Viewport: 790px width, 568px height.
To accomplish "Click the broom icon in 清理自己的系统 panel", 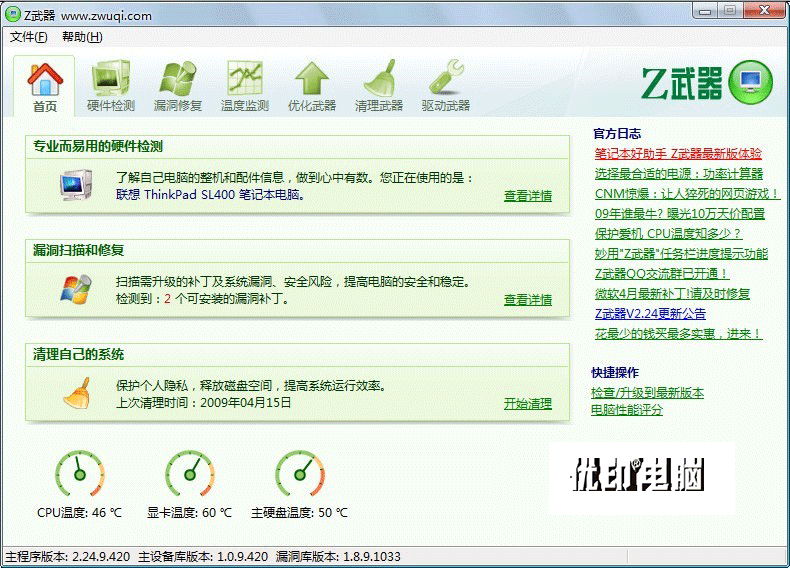I will click(x=77, y=393).
